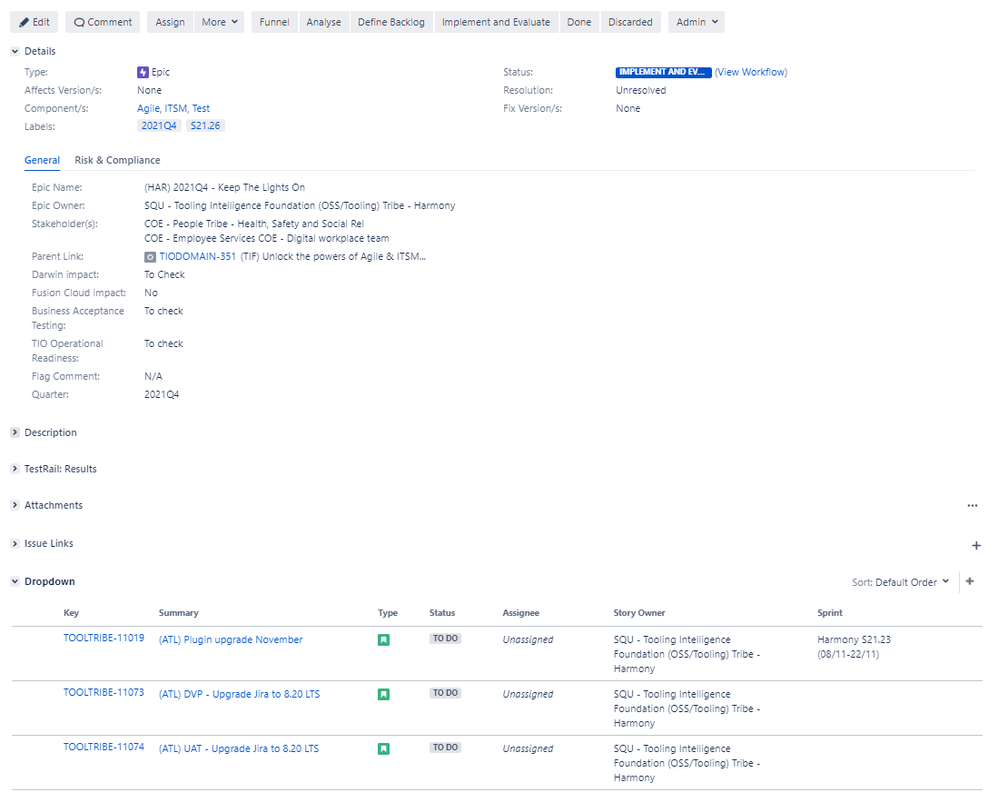Open issue TOOLTRIBE-11073
The width and height of the screenshot is (998, 794).
pyautogui.click(x=104, y=693)
